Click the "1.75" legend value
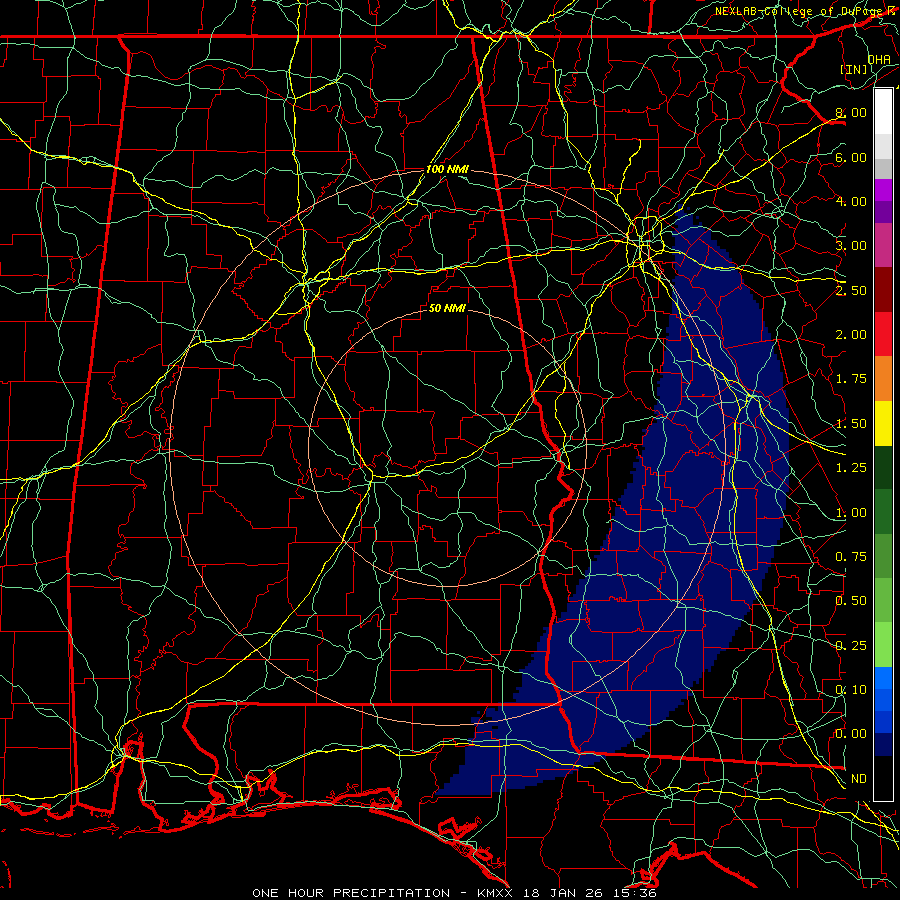The height and width of the screenshot is (900, 900). pos(851,379)
